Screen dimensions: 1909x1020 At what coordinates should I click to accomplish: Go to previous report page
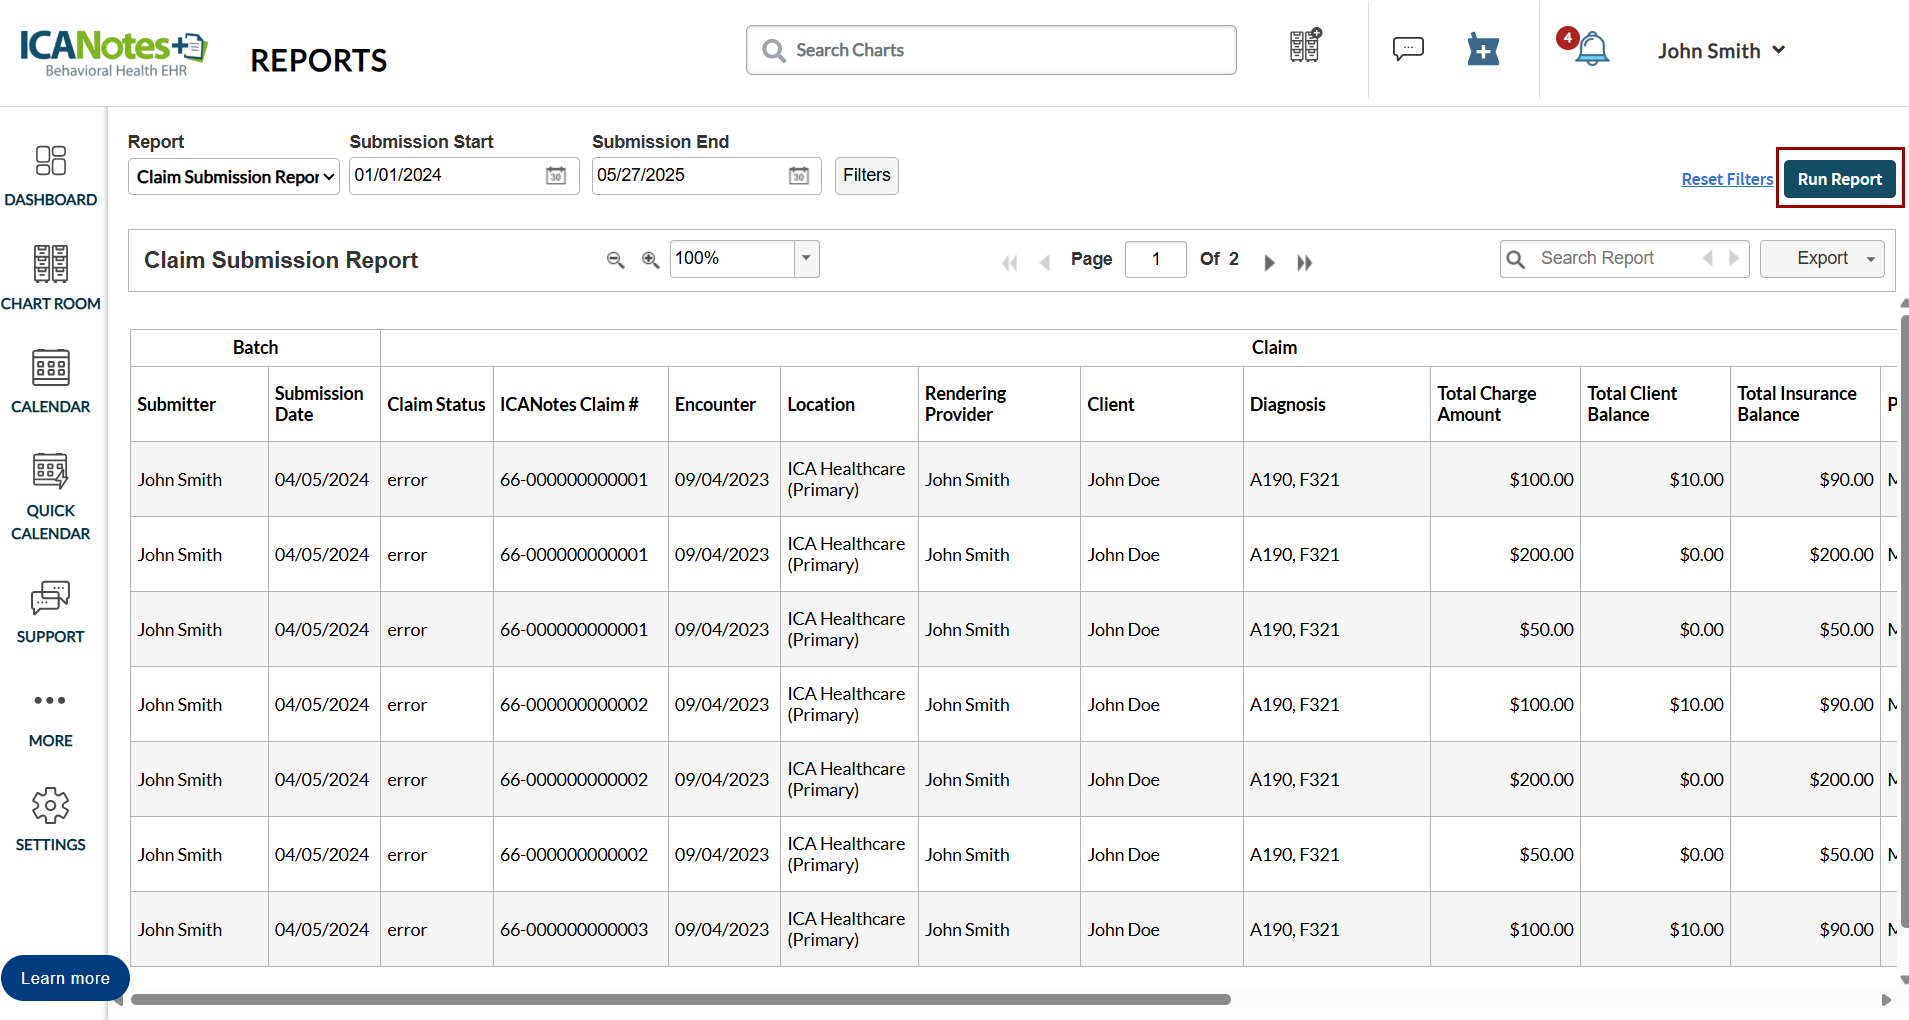pyautogui.click(x=1045, y=263)
